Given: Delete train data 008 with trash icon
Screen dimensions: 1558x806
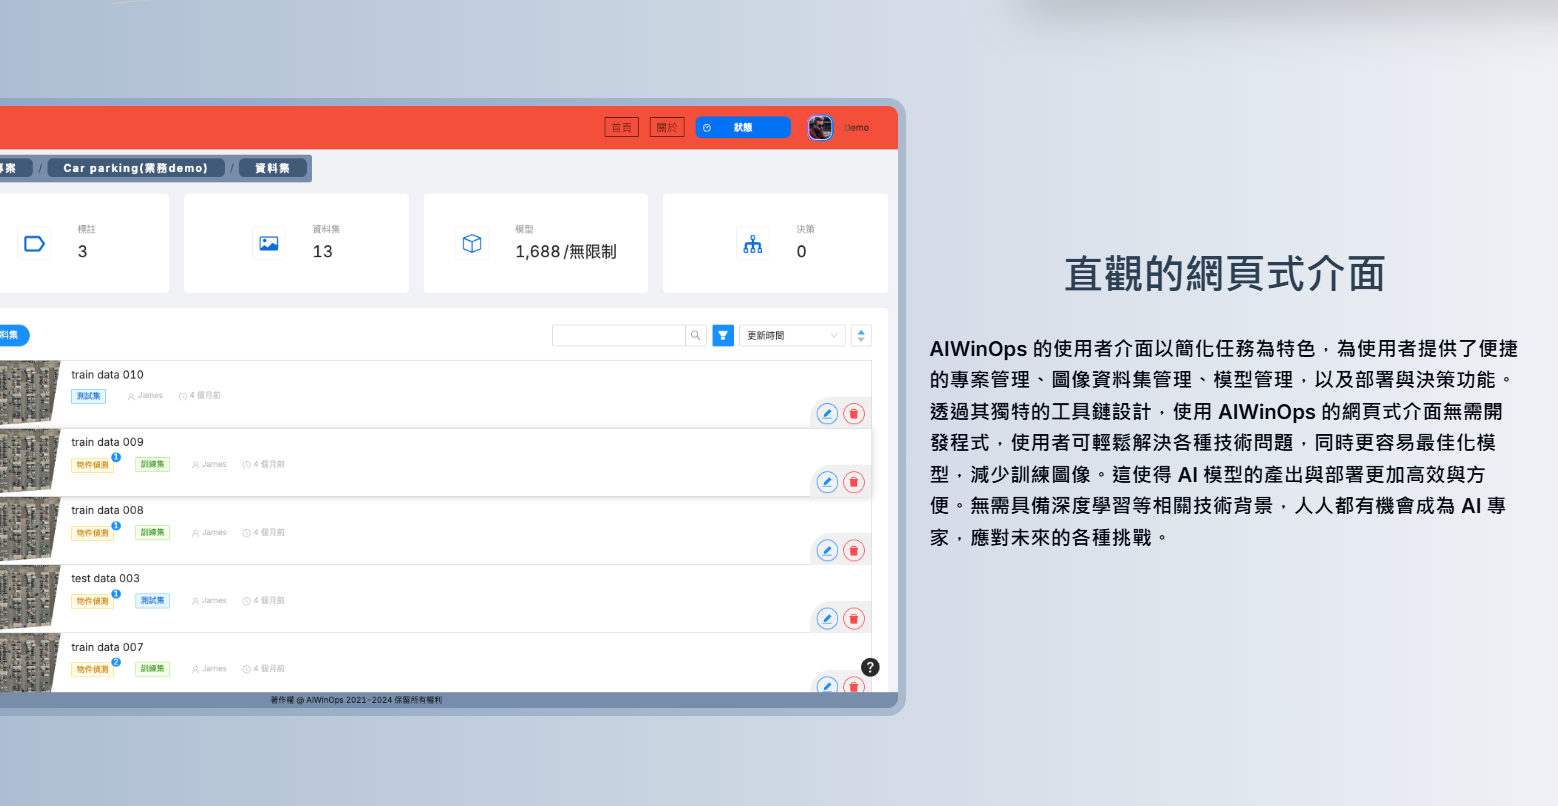Looking at the screenshot, I should click(854, 550).
